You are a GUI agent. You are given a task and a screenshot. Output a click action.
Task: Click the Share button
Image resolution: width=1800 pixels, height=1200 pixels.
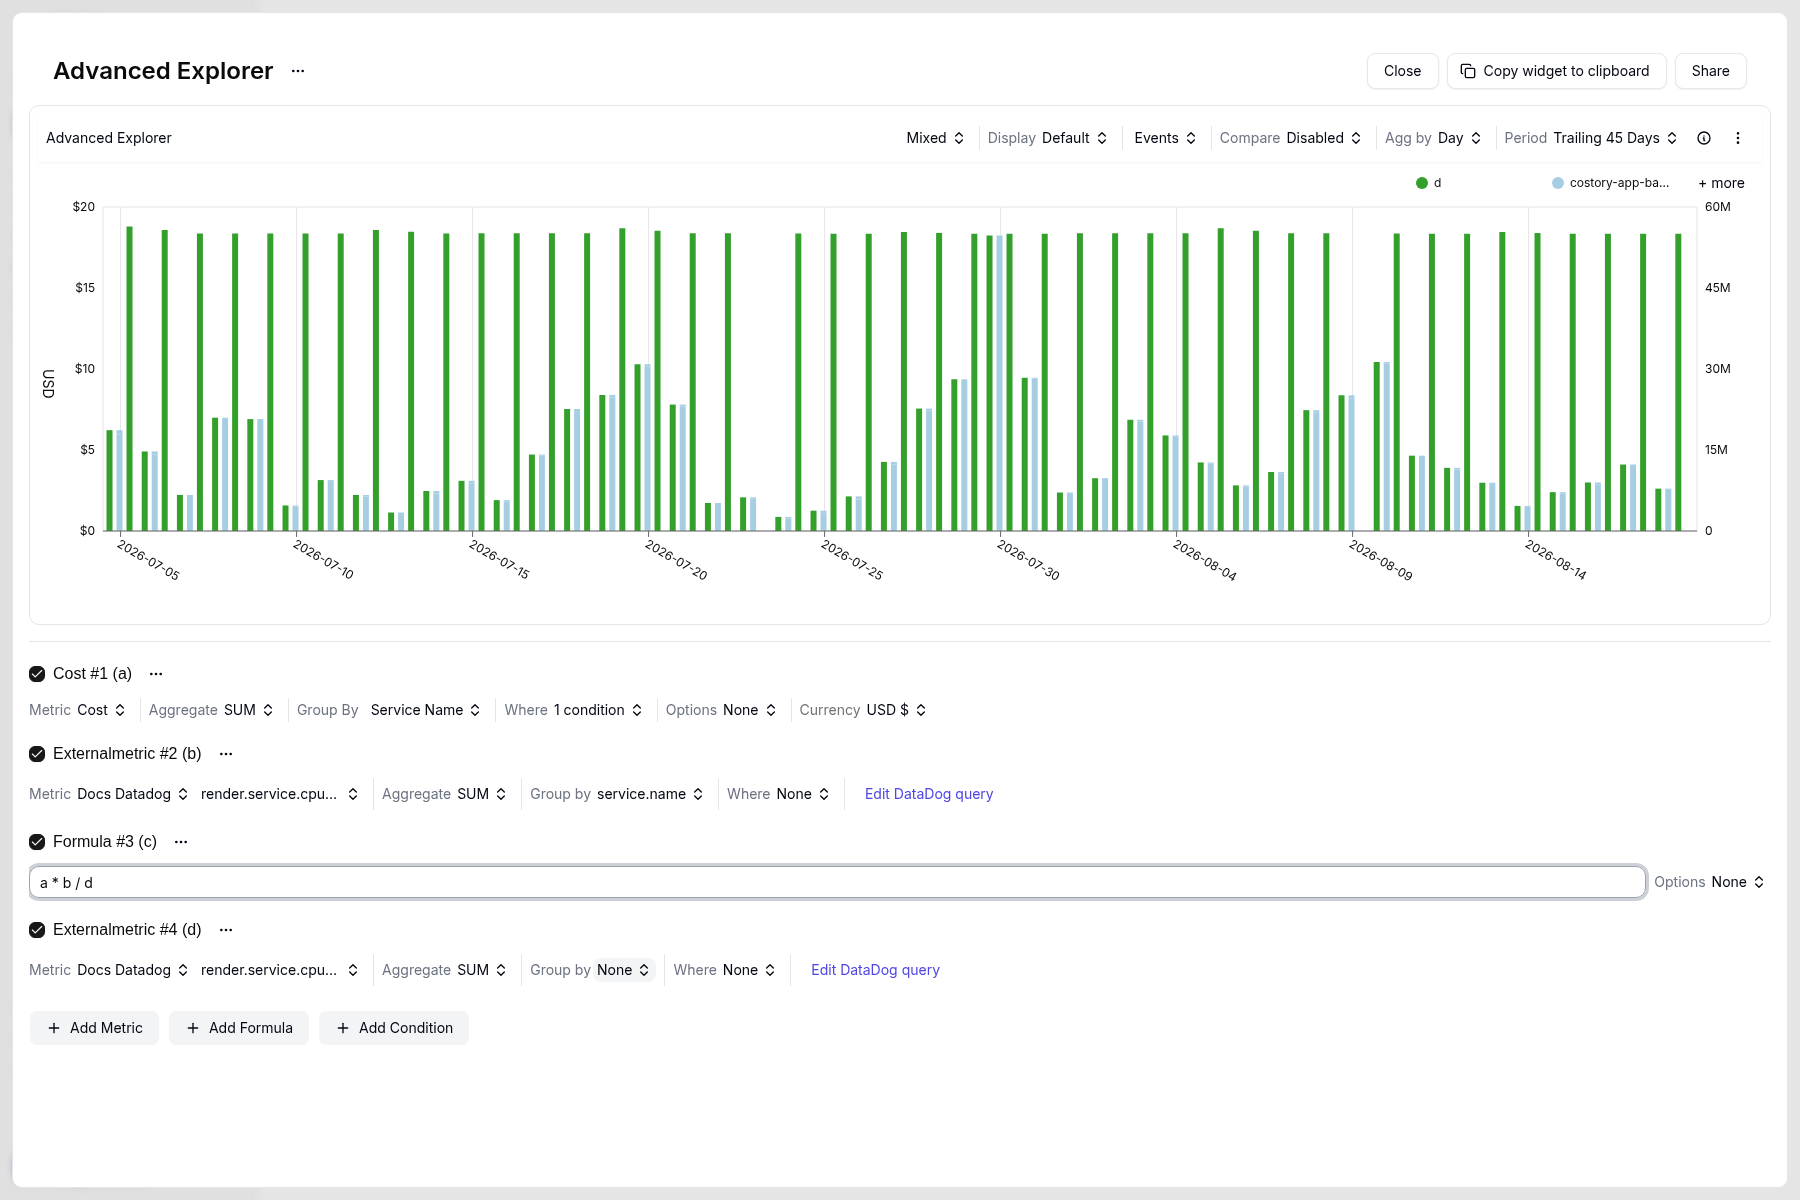(1710, 71)
